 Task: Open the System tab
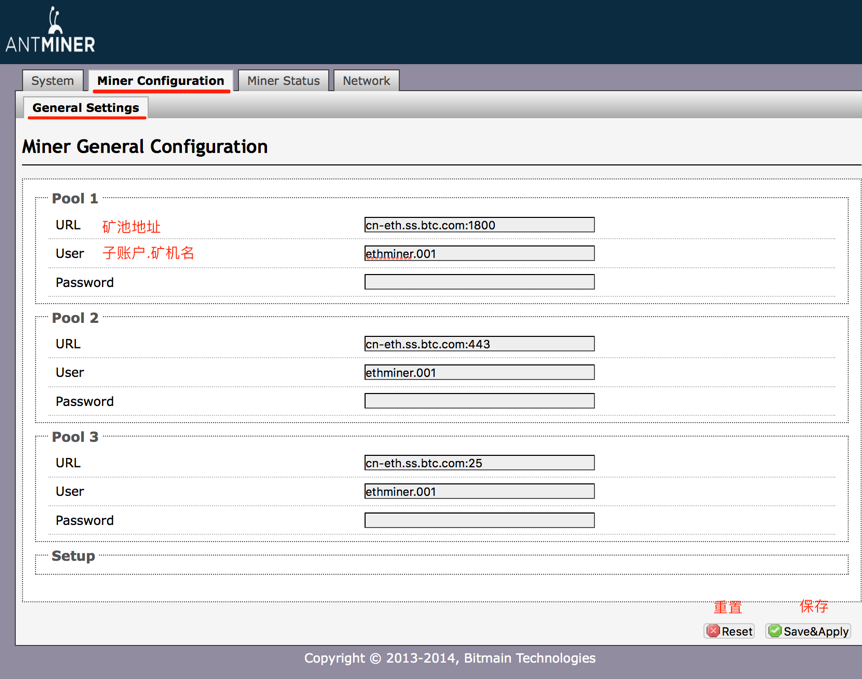(53, 81)
